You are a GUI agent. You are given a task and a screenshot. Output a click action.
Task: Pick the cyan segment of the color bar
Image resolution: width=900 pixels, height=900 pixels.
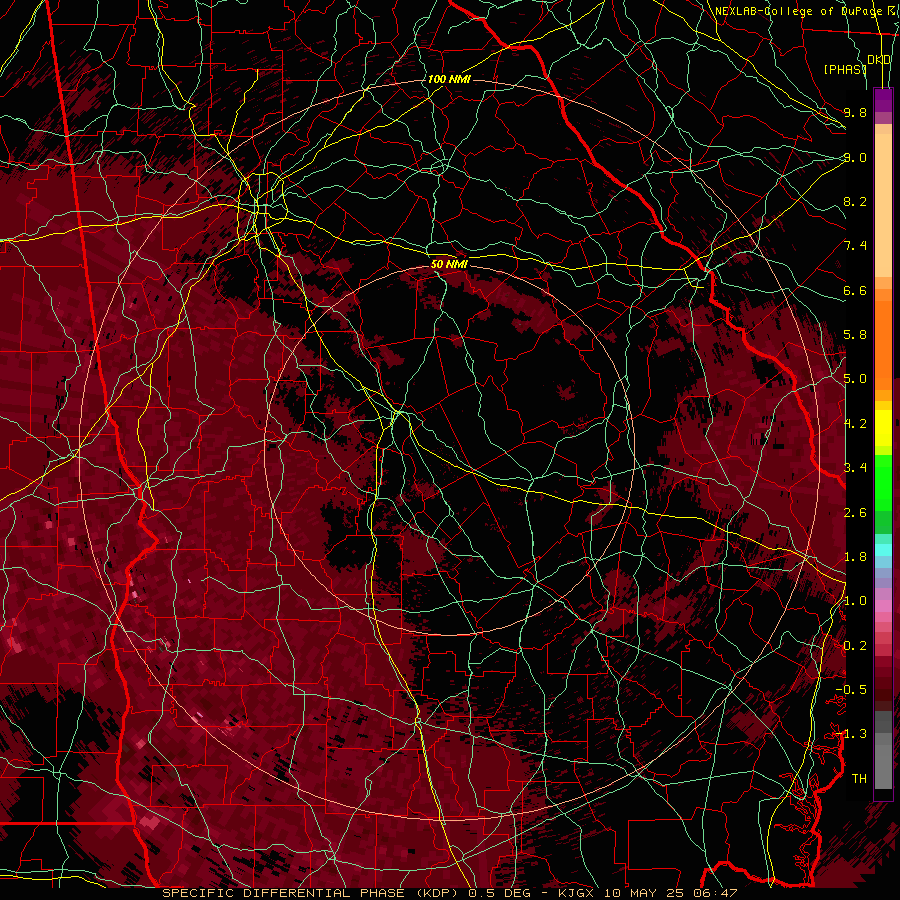883,550
